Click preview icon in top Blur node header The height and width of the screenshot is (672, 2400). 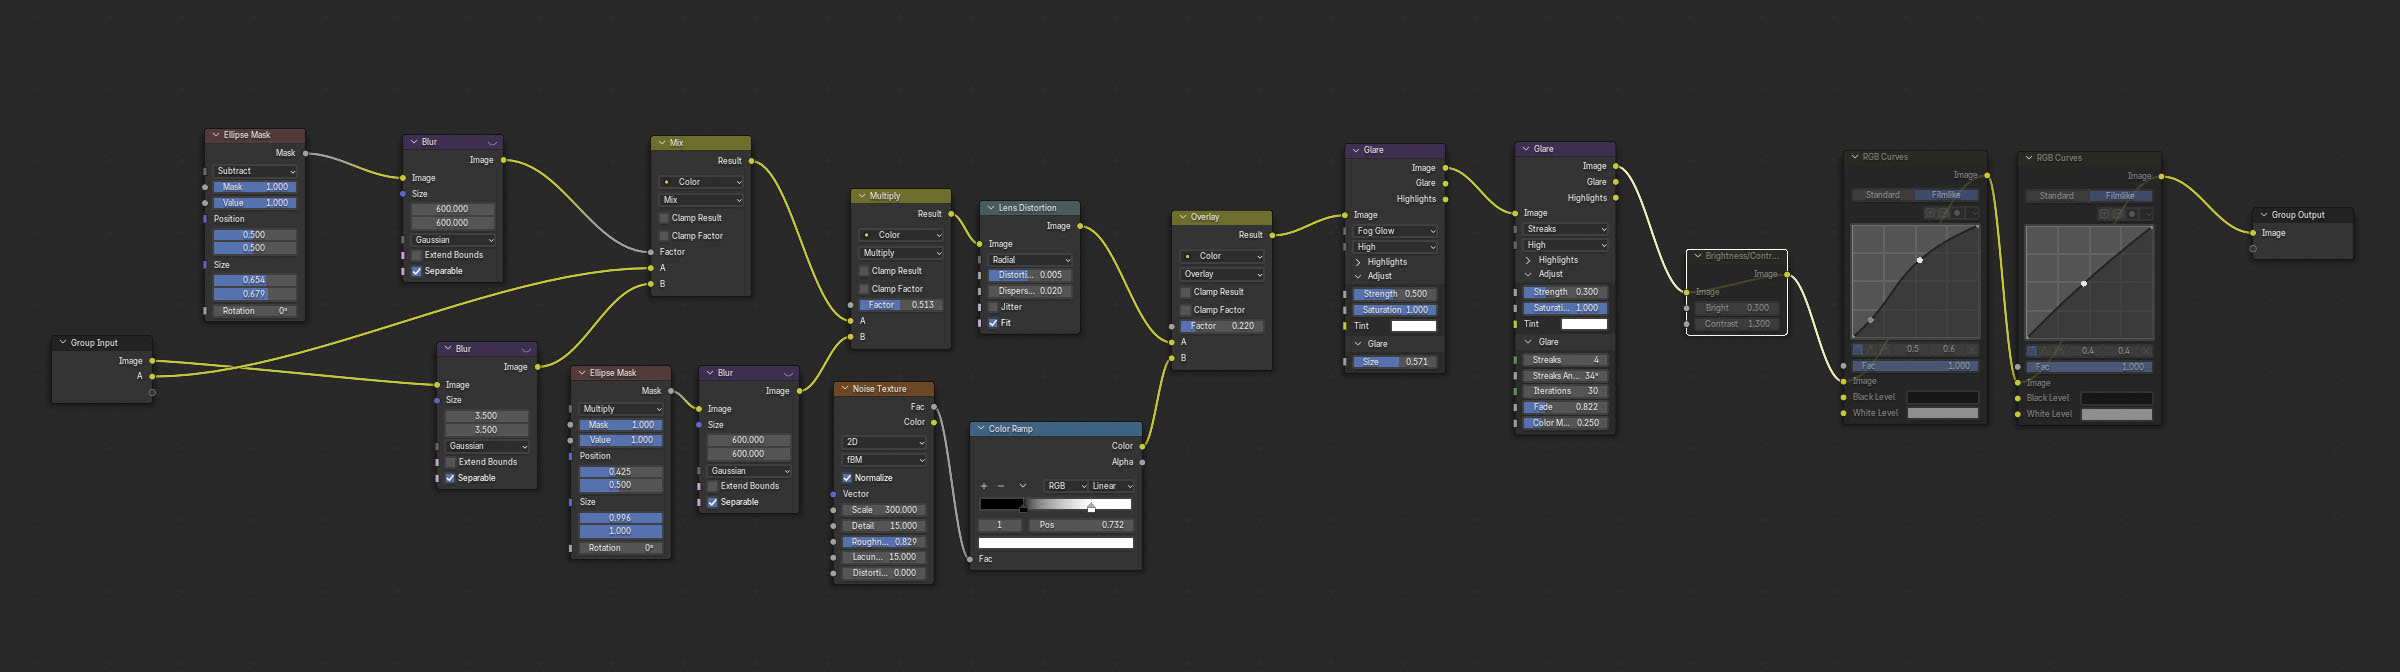coord(492,143)
